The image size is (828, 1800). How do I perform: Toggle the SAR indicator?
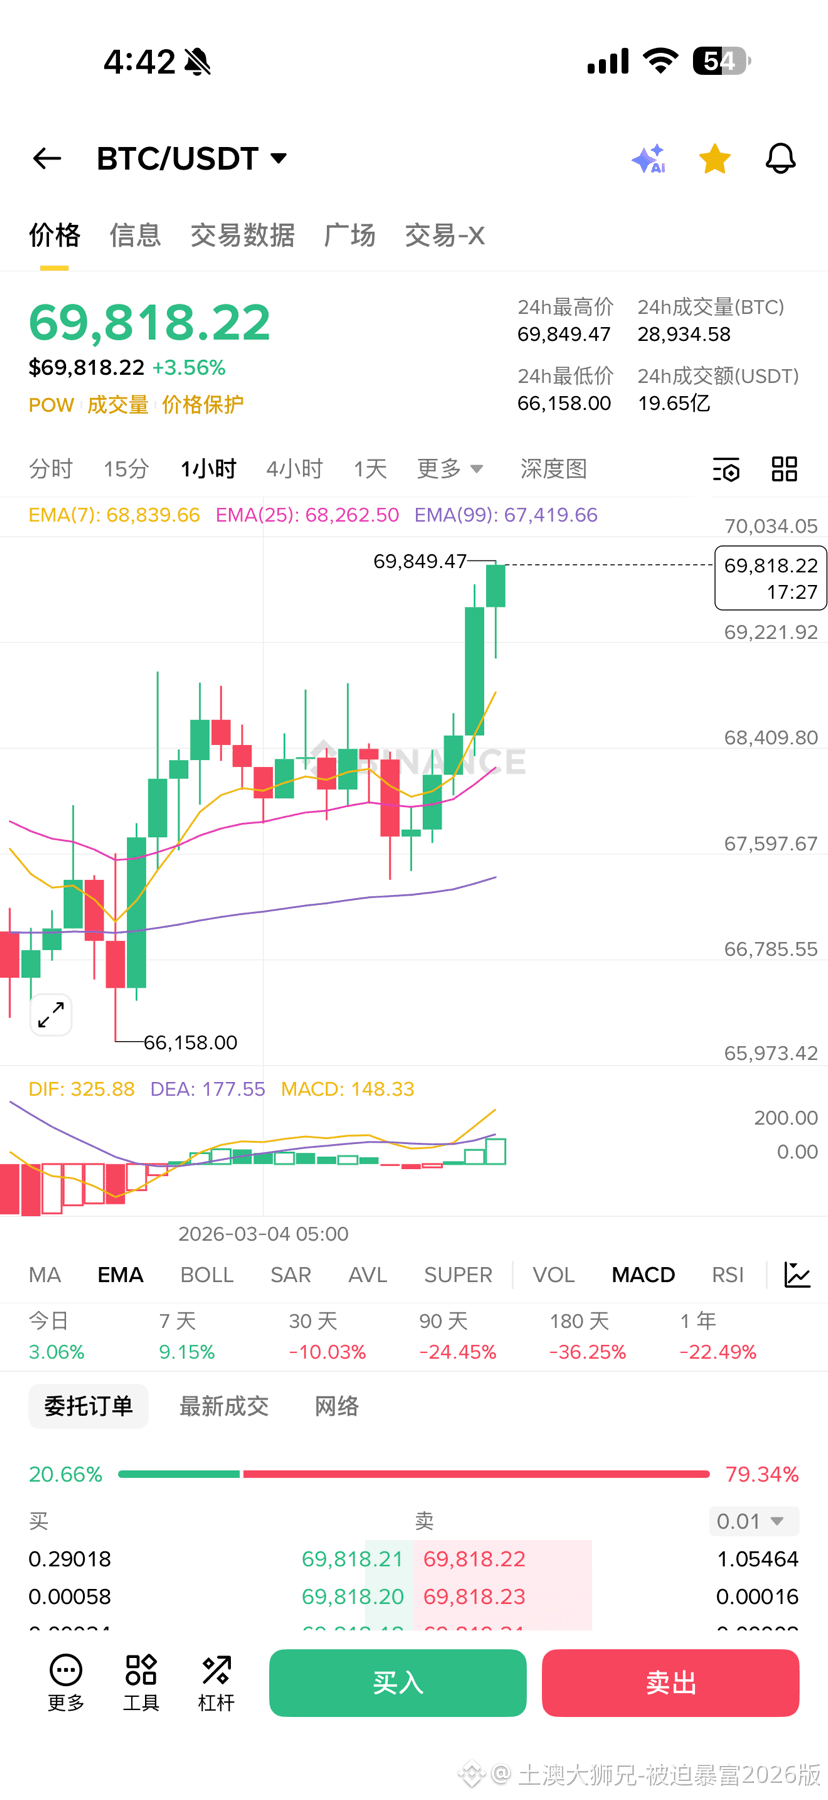pos(291,1275)
